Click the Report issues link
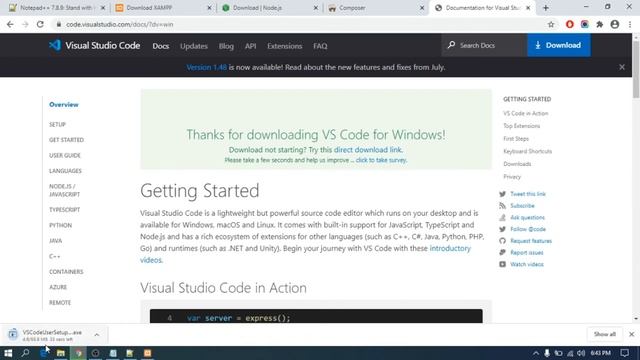Viewport: 640px width, 360px height. tap(527, 253)
